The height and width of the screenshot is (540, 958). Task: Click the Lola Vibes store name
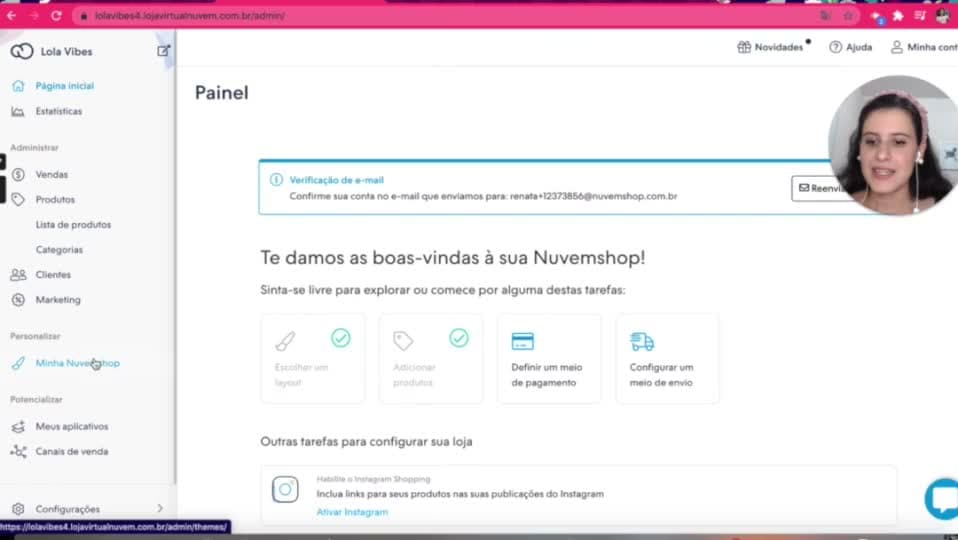tap(67, 52)
